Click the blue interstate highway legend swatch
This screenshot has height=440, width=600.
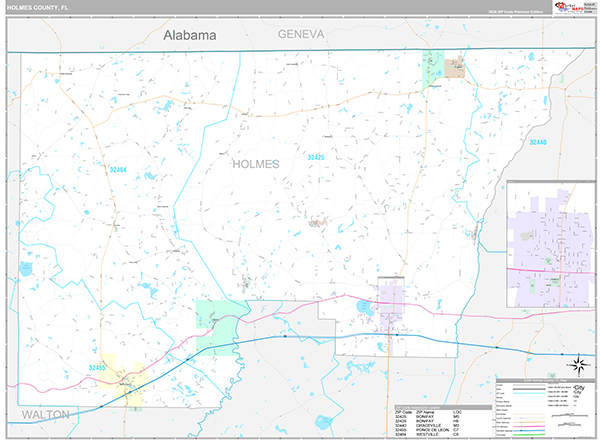click(x=529, y=430)
